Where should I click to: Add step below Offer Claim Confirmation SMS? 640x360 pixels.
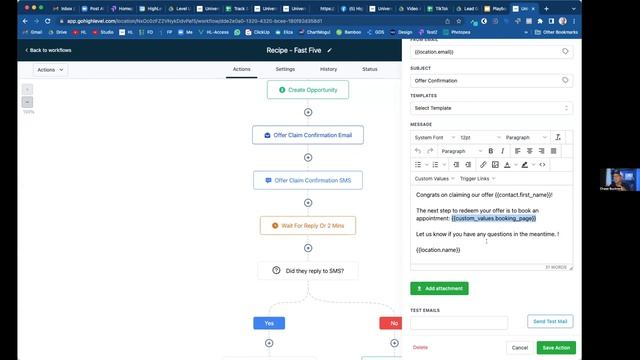pos(308,203)
